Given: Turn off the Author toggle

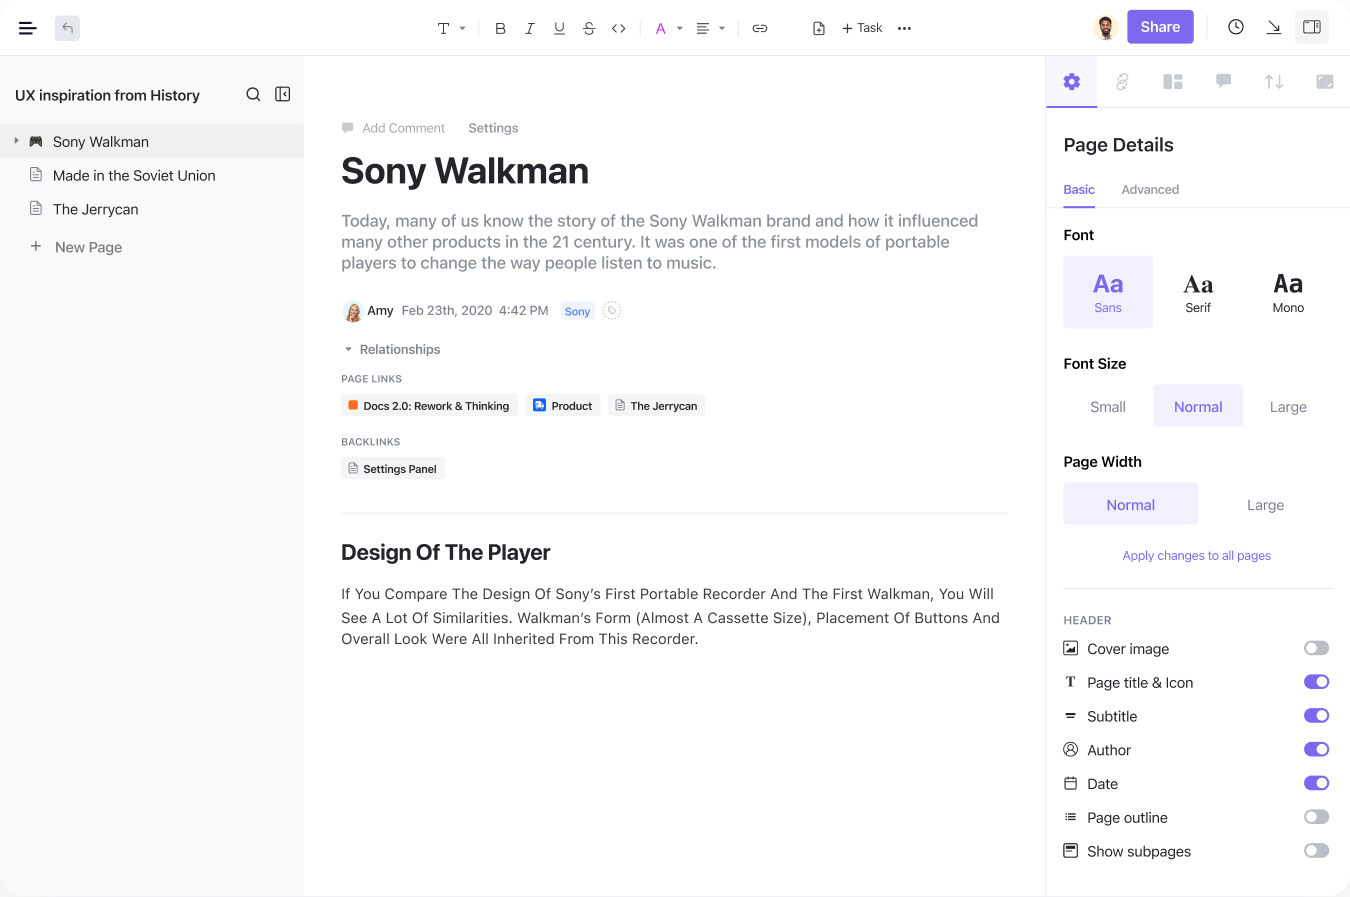Looking at the screenshot, I should click(1316, 749).
